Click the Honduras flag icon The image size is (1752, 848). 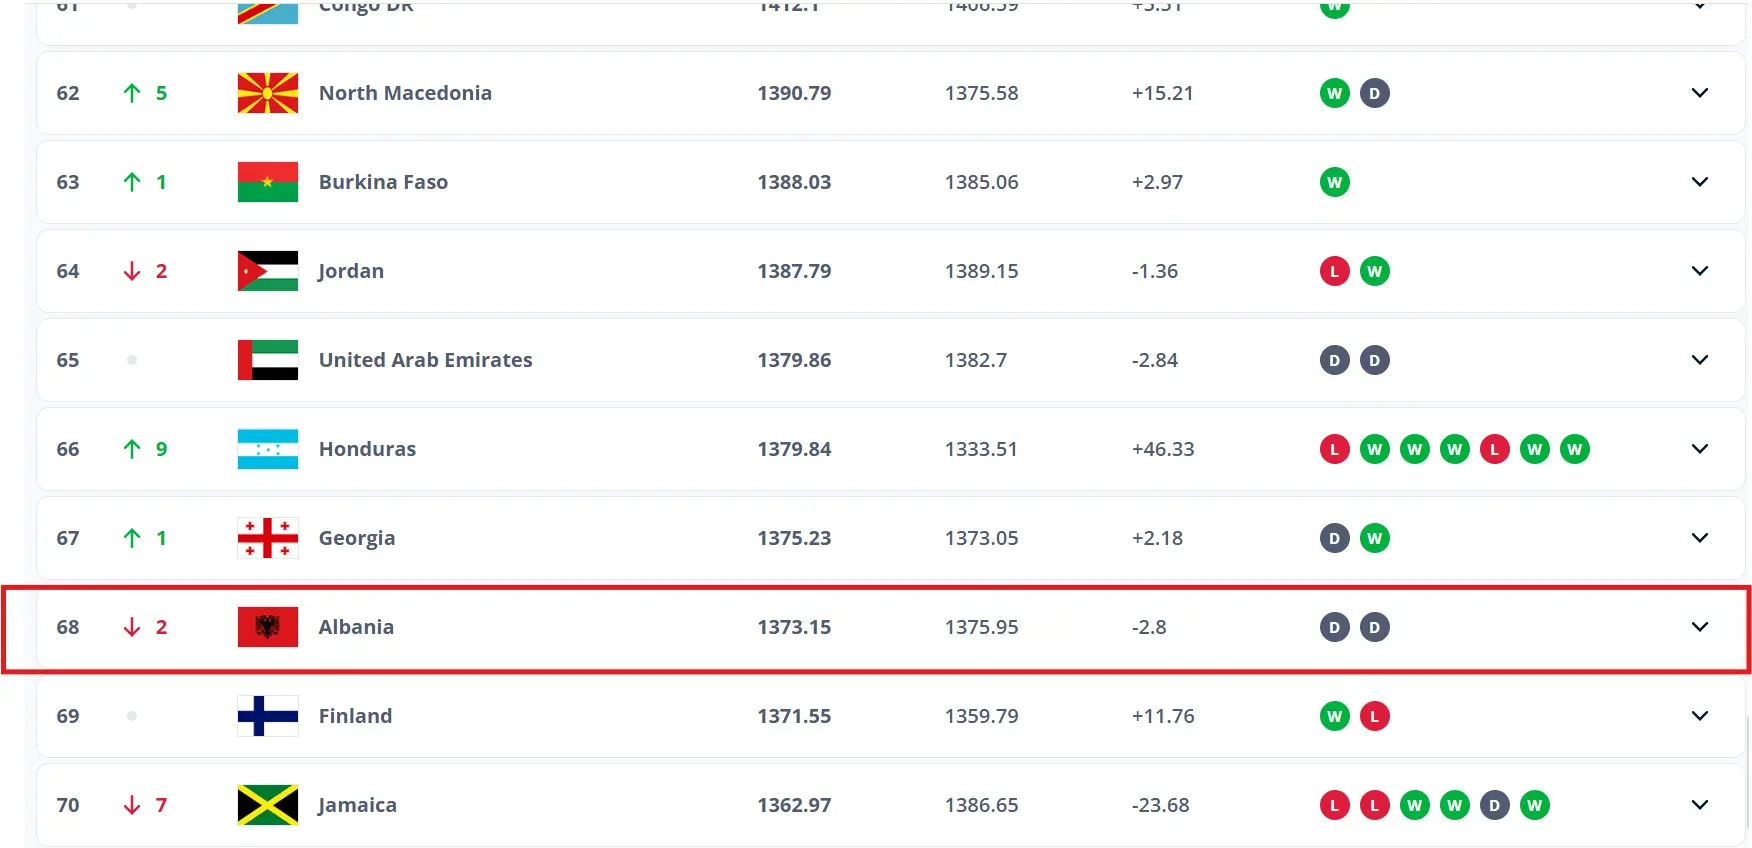point(268,449)
